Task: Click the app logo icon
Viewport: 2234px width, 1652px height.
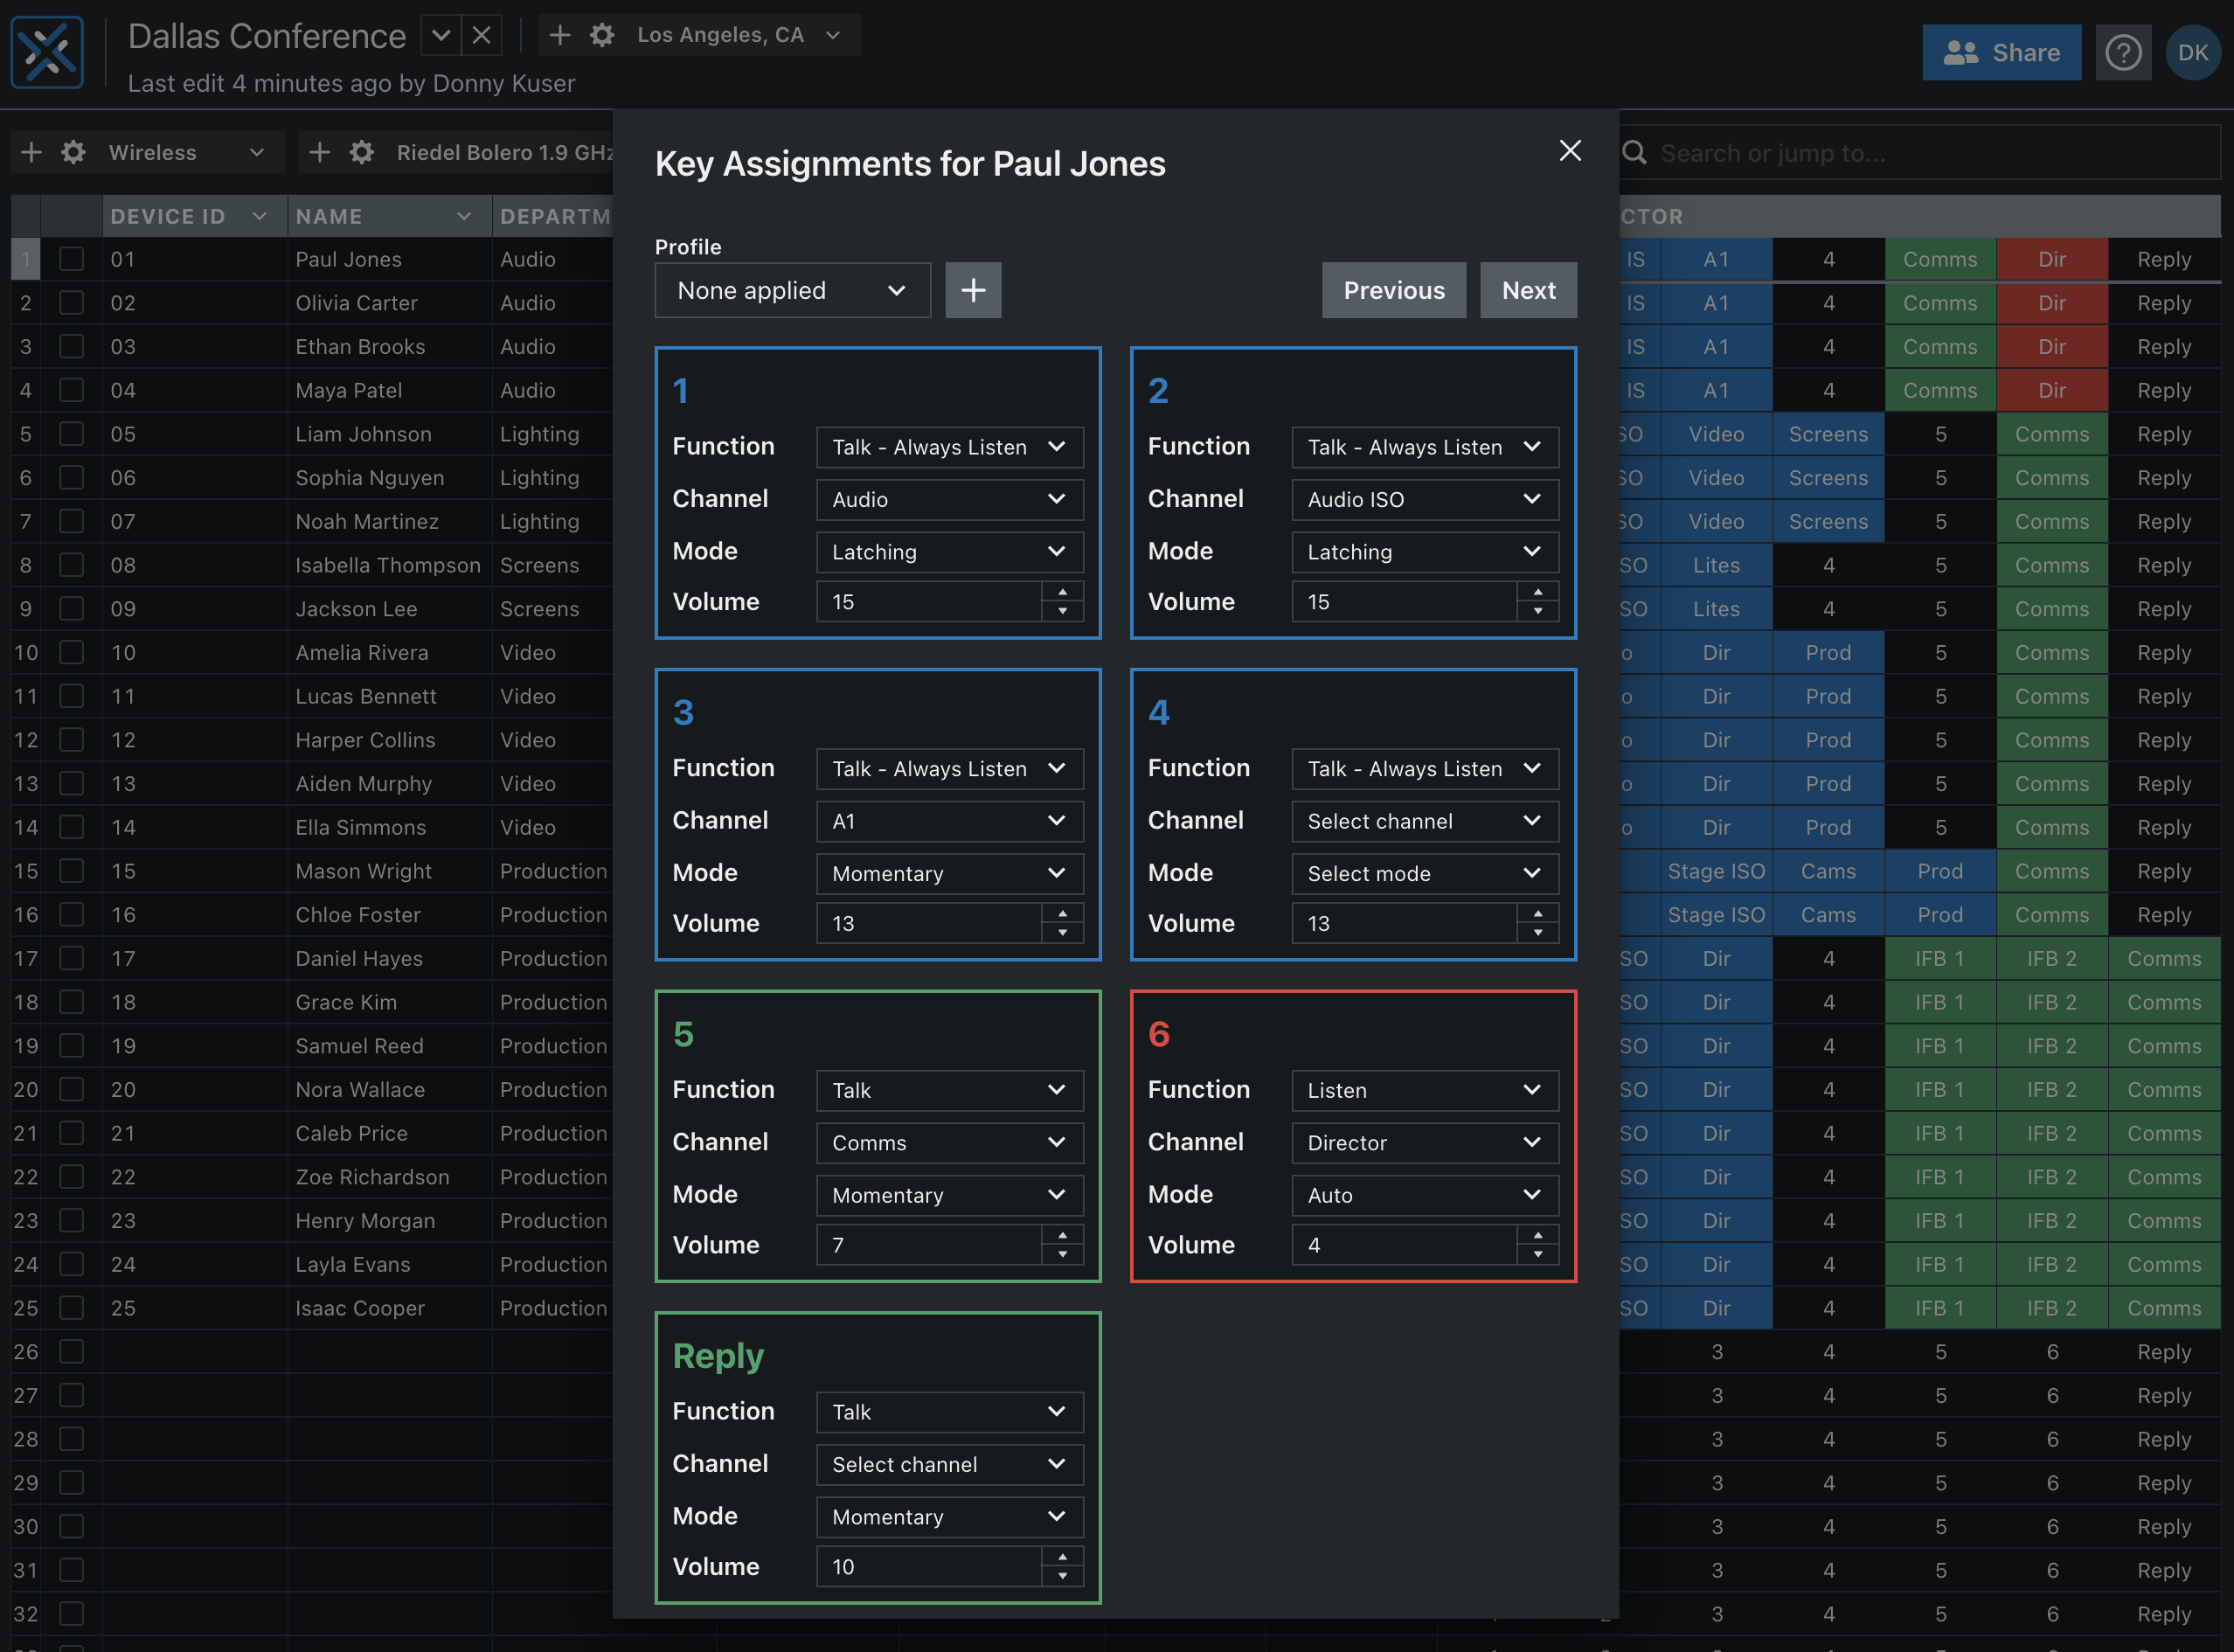Action: pyautogui.click(x=47, y=53)
